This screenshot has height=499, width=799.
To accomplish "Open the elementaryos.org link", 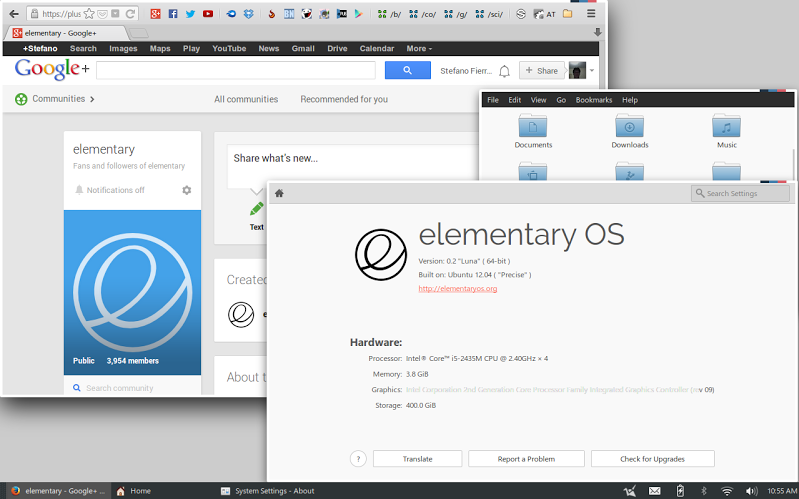I will 458,288.
